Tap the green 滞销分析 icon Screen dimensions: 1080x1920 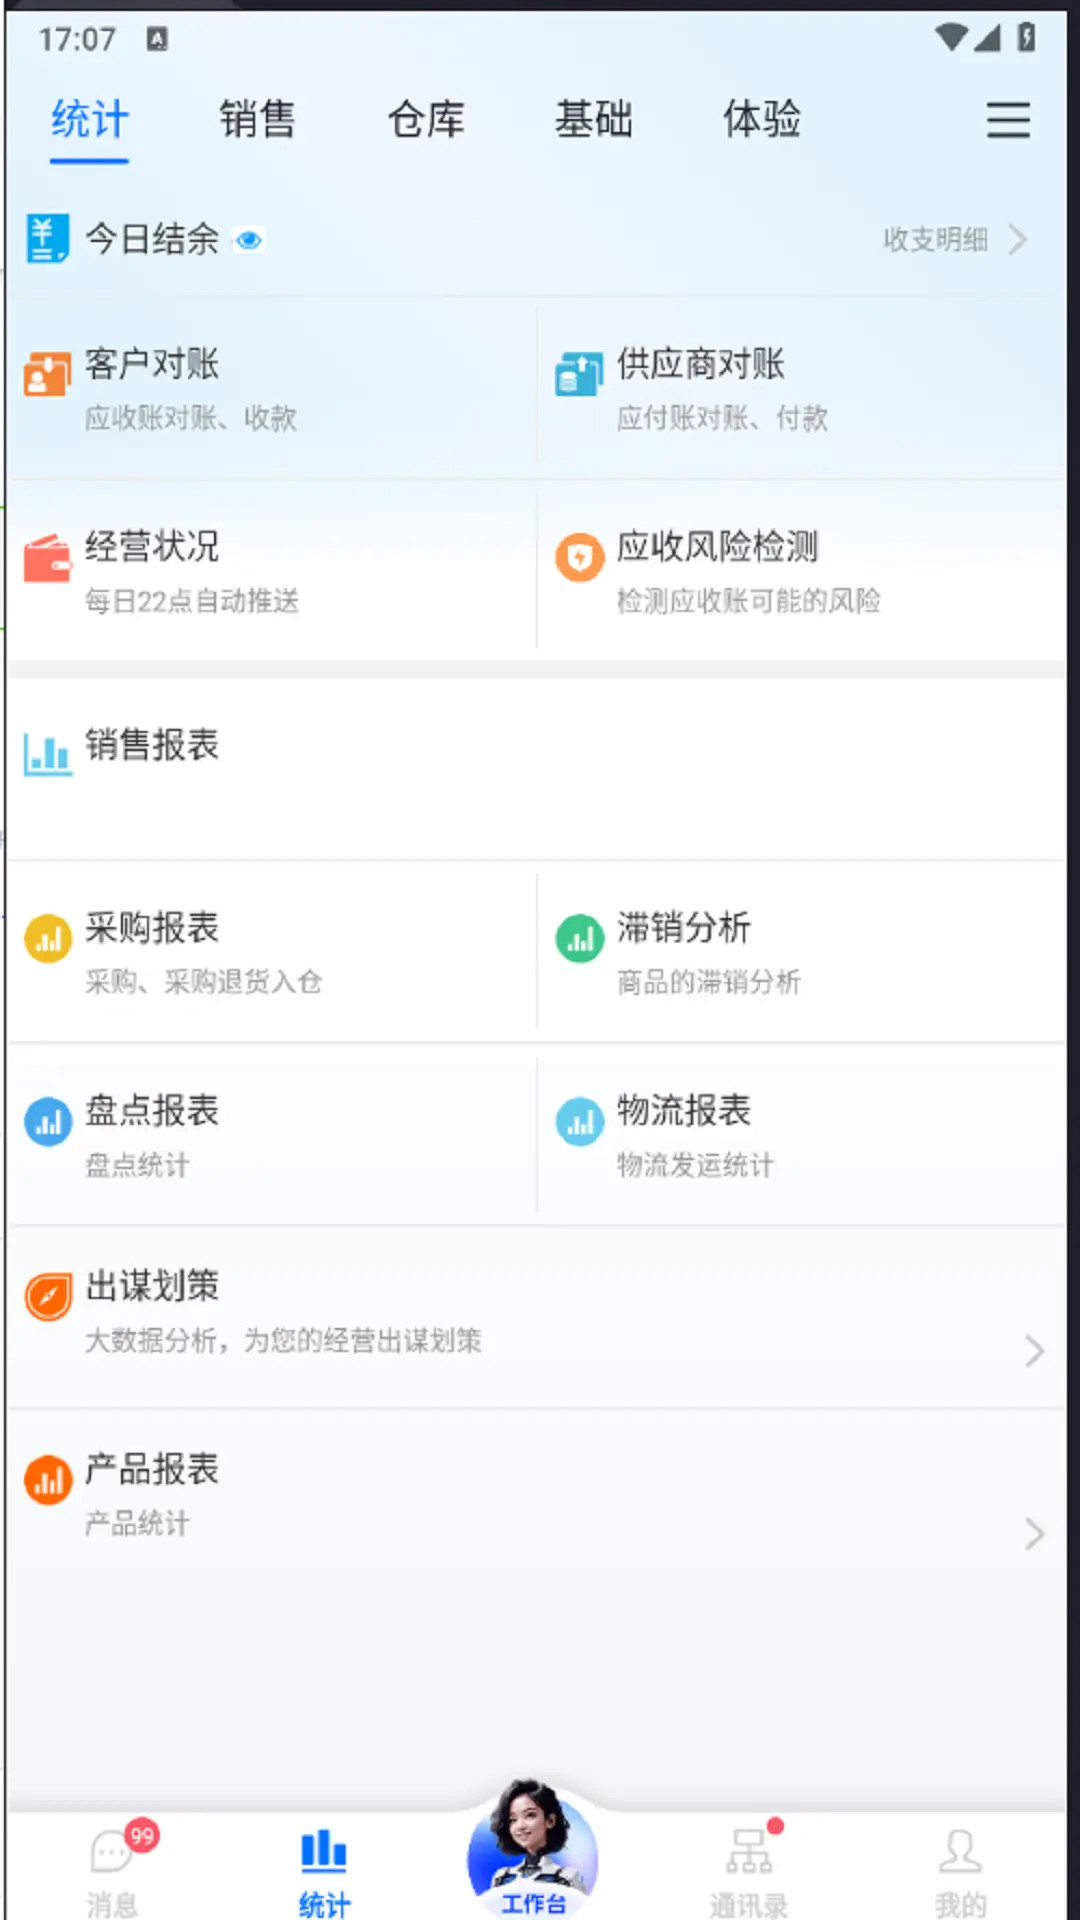[580, 939]
